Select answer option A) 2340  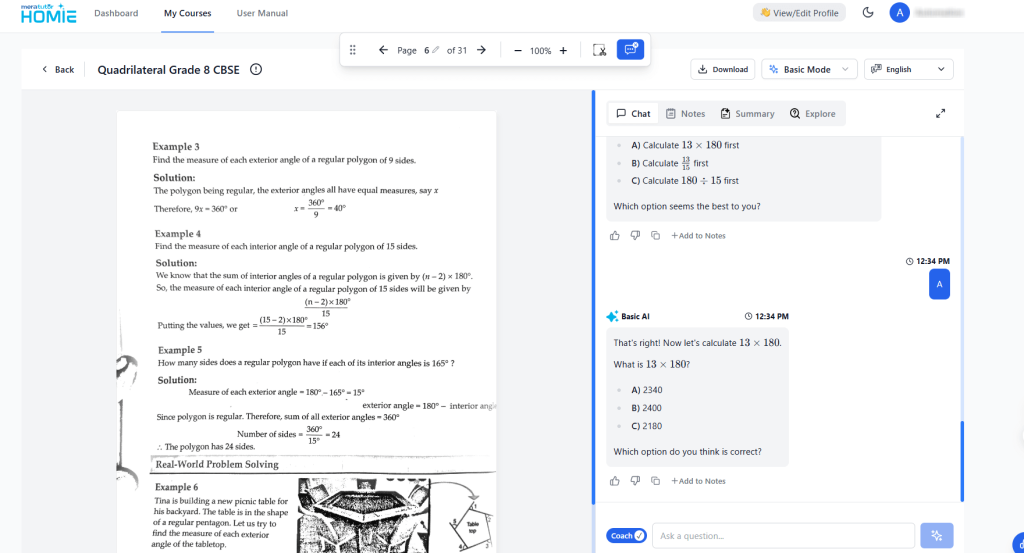pos(647,390)
